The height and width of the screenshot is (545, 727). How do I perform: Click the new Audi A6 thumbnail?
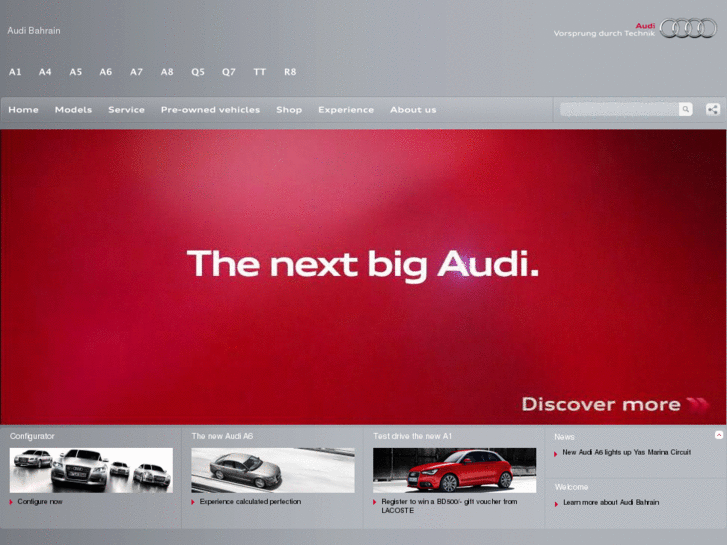pyautogui.click(x=273, y=470)
